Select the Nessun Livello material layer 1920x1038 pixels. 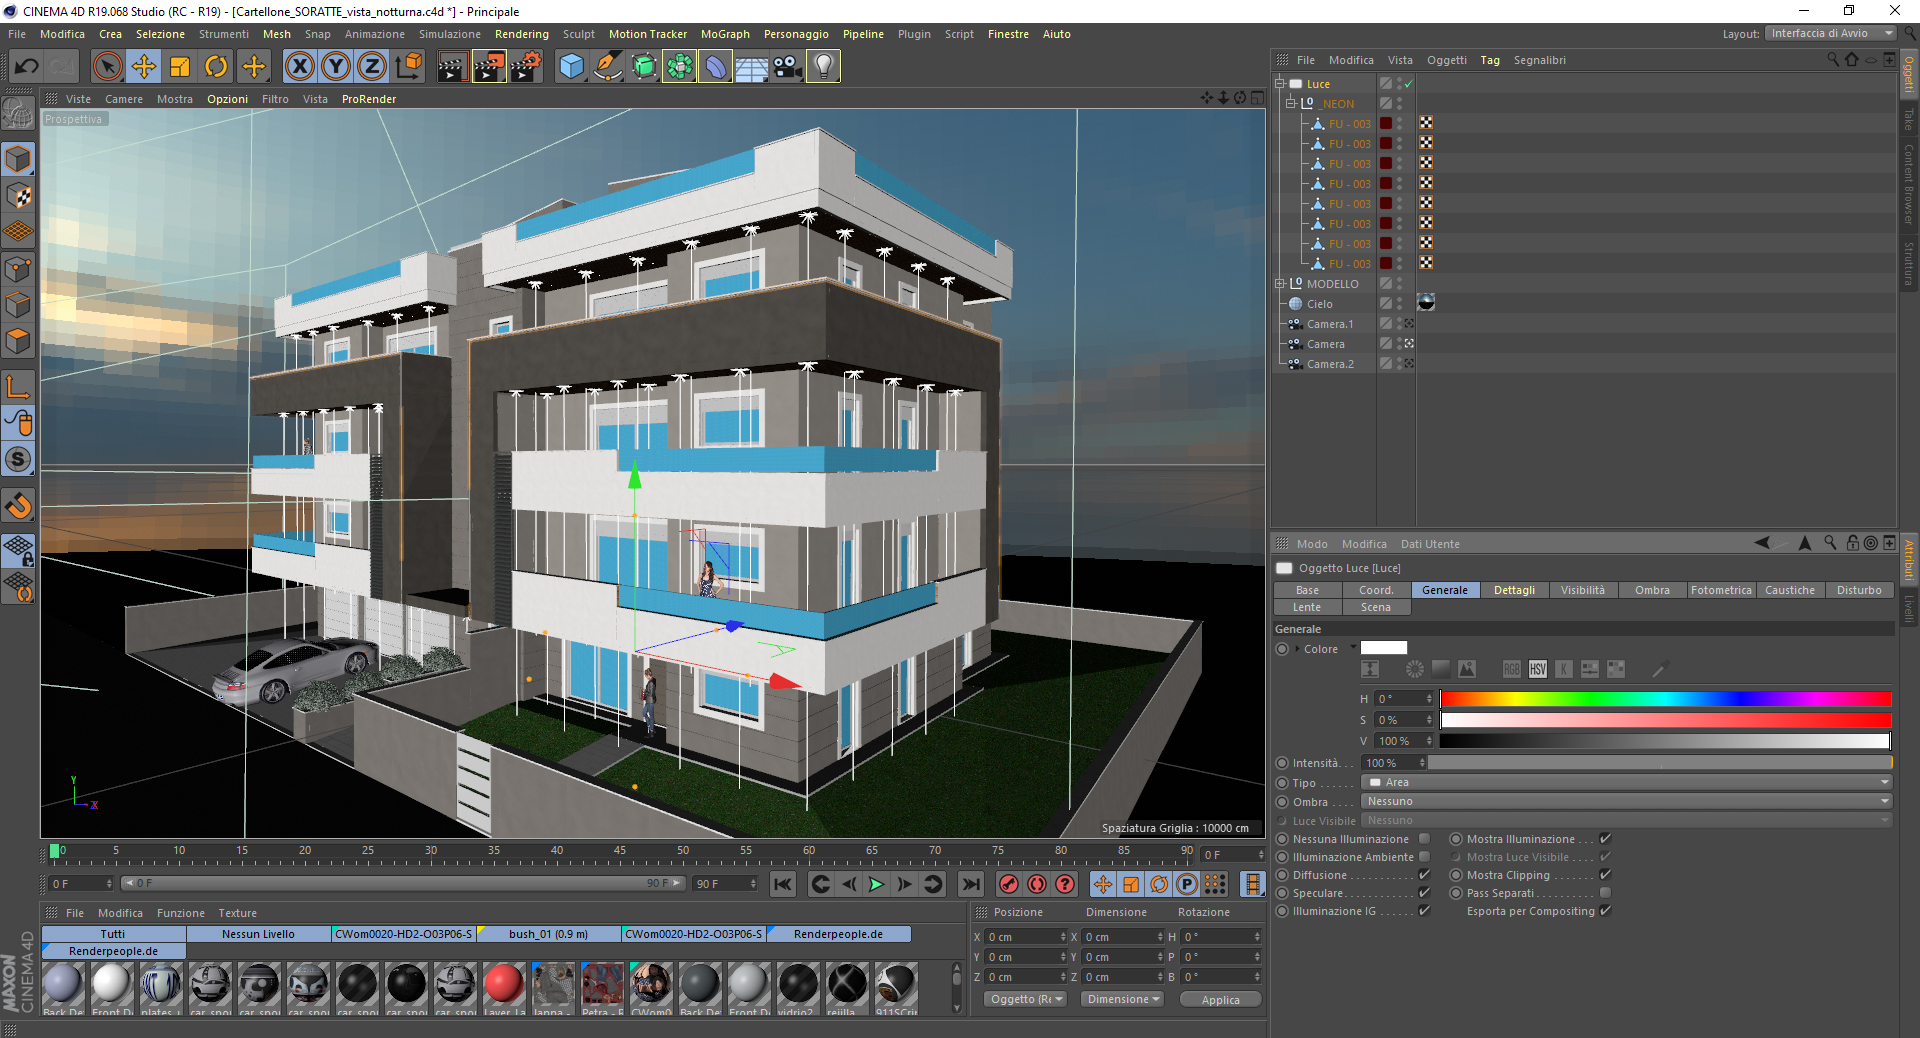[x=258, y=934]
